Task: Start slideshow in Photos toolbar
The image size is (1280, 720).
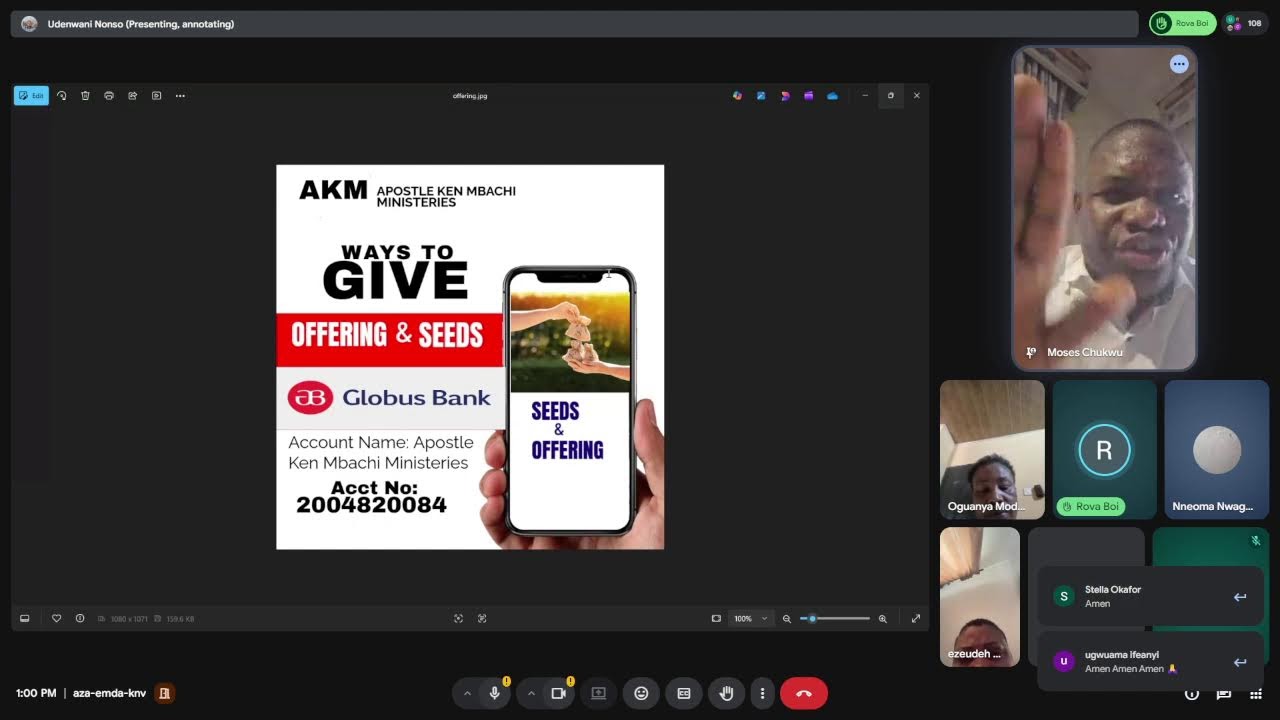Action: [x=156, y=96]
